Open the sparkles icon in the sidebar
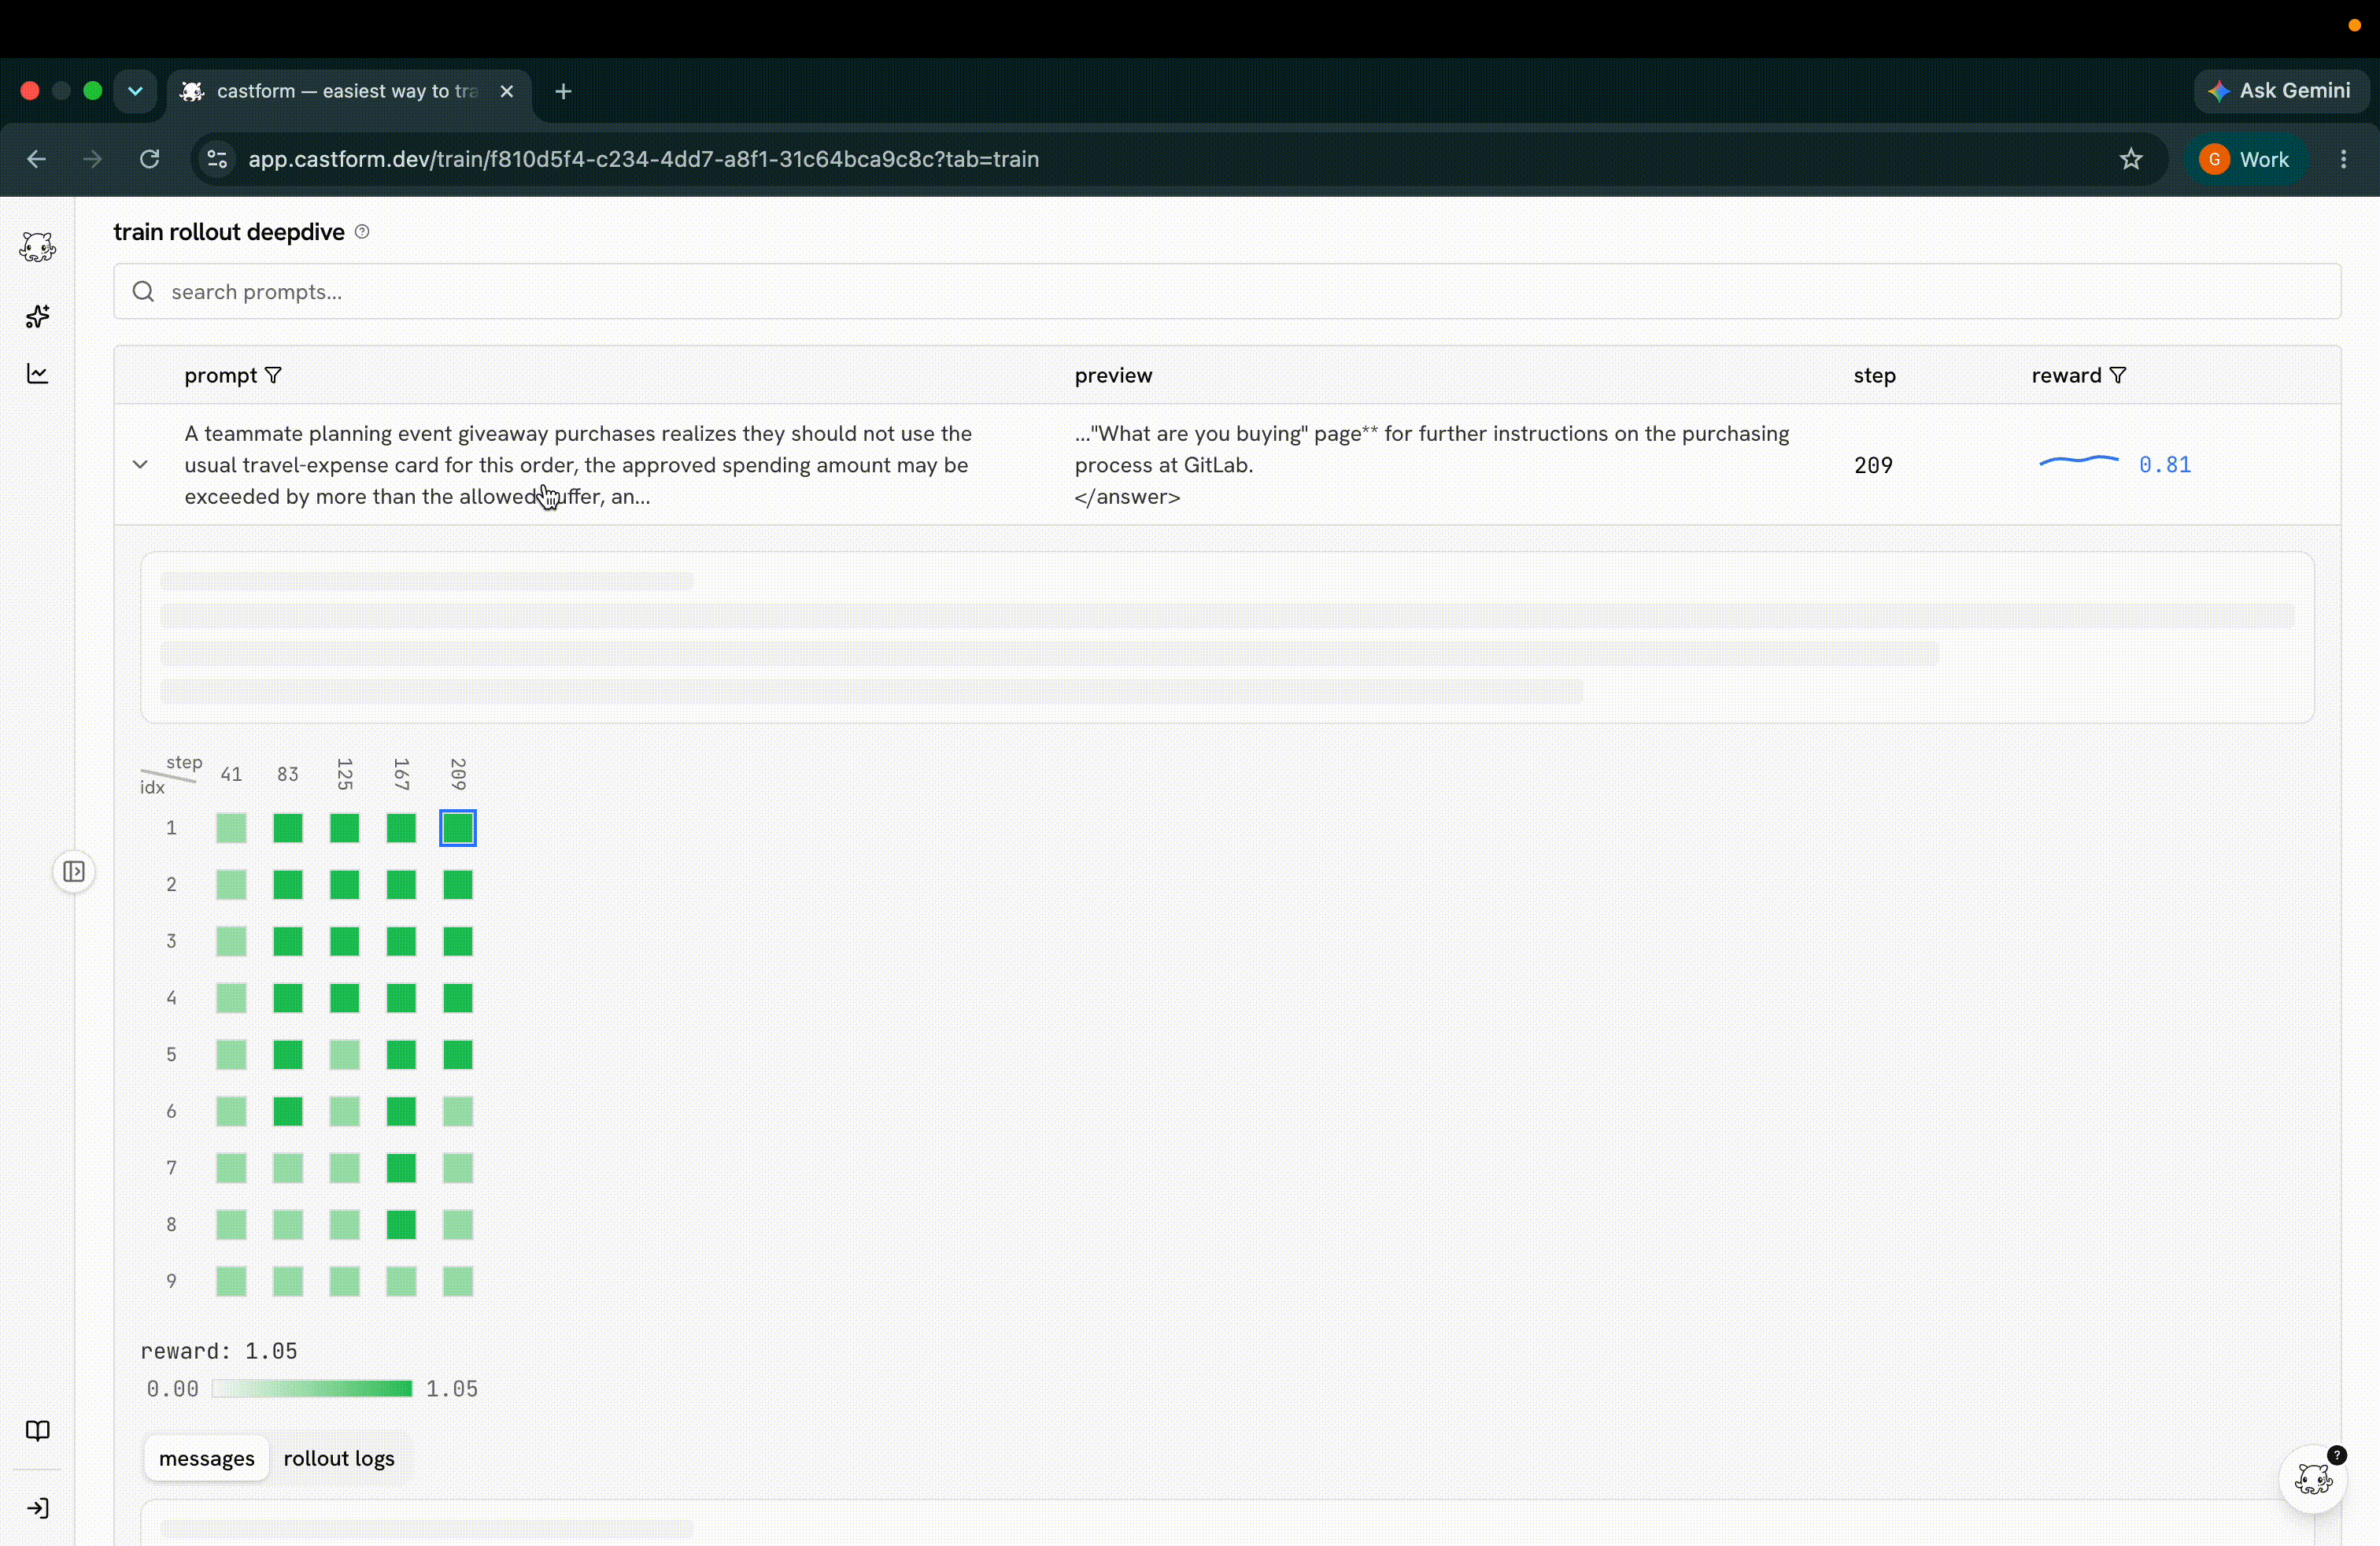This screenshot has height=1546, width=2380. (x=37, y=317)
